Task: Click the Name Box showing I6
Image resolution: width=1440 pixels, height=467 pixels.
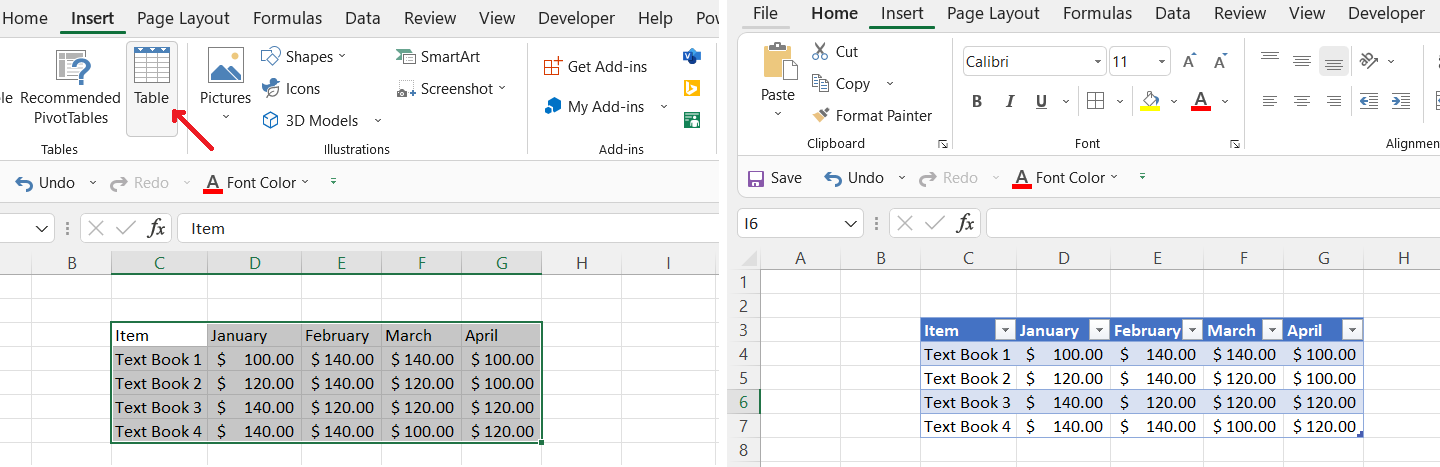Action: (x=791, y=223)
